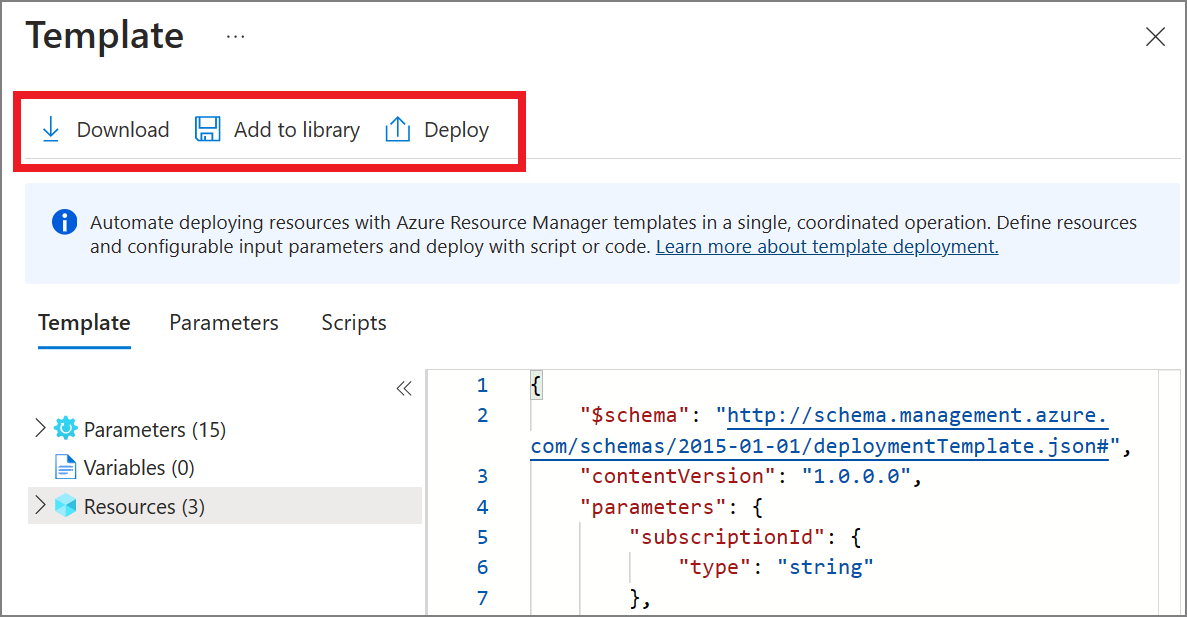Click the blue info icon in banner
The width and height of the screenshot is (1187, 617).
[x=64, y=222]
